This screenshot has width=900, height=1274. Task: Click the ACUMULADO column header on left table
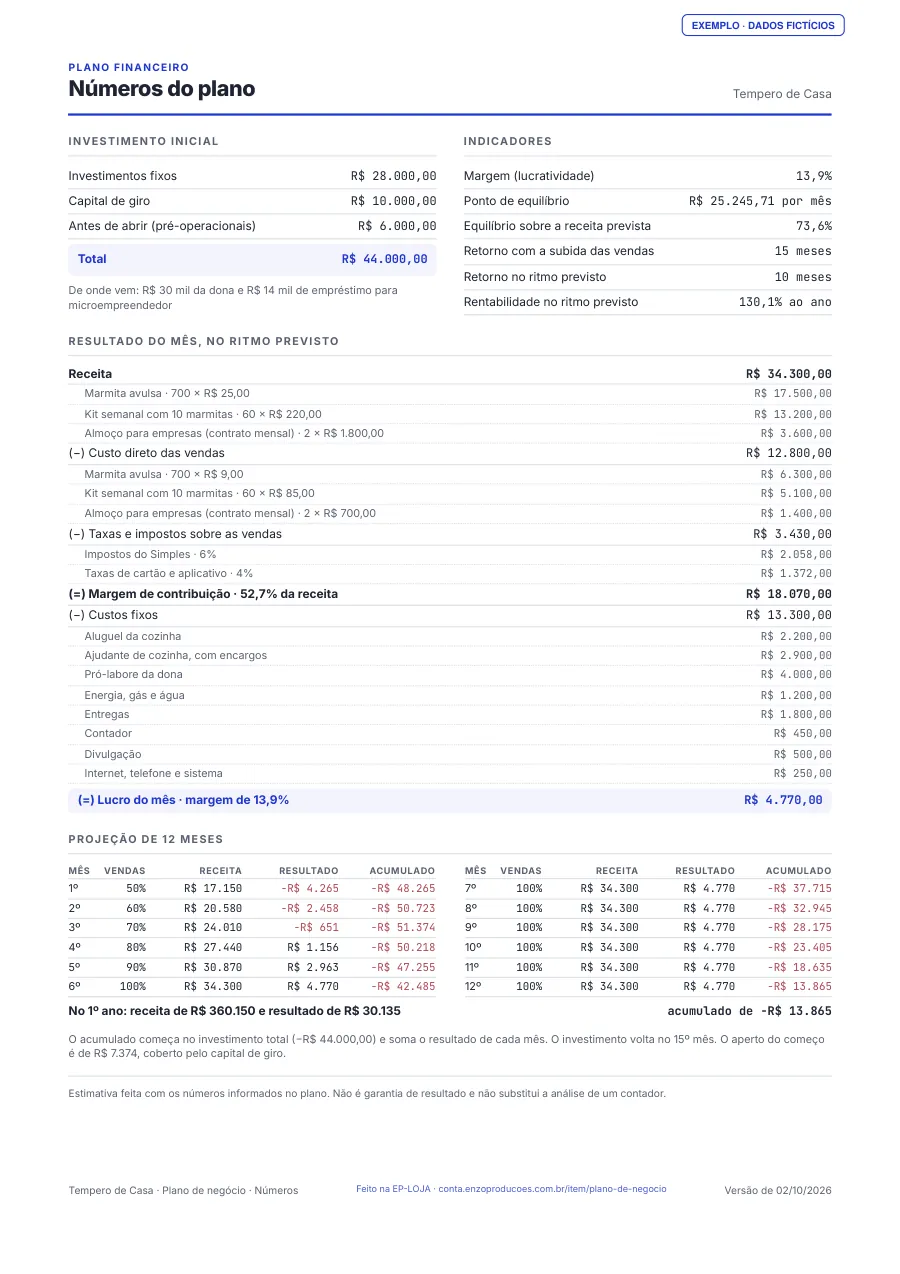point(402,871)
